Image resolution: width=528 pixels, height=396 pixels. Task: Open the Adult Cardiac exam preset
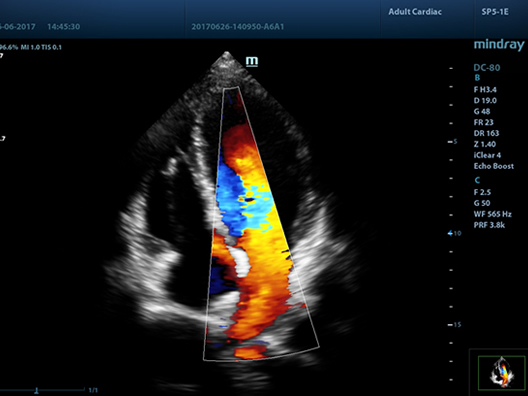tap(415, 12)
